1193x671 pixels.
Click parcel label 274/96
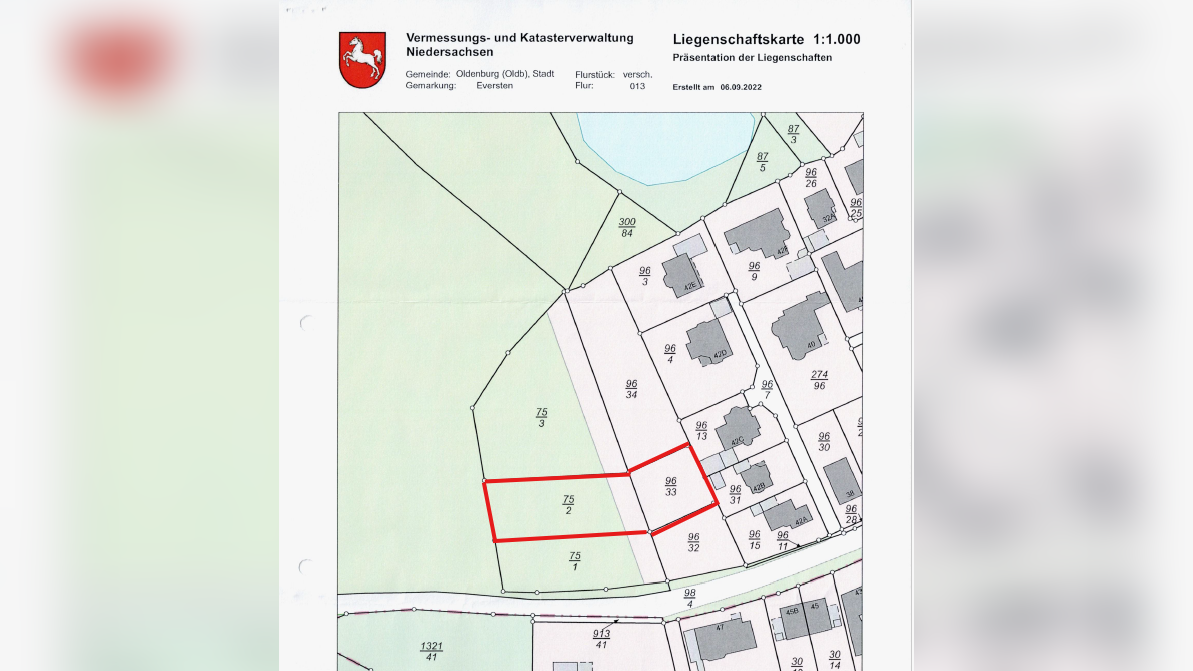click(819, 380)
